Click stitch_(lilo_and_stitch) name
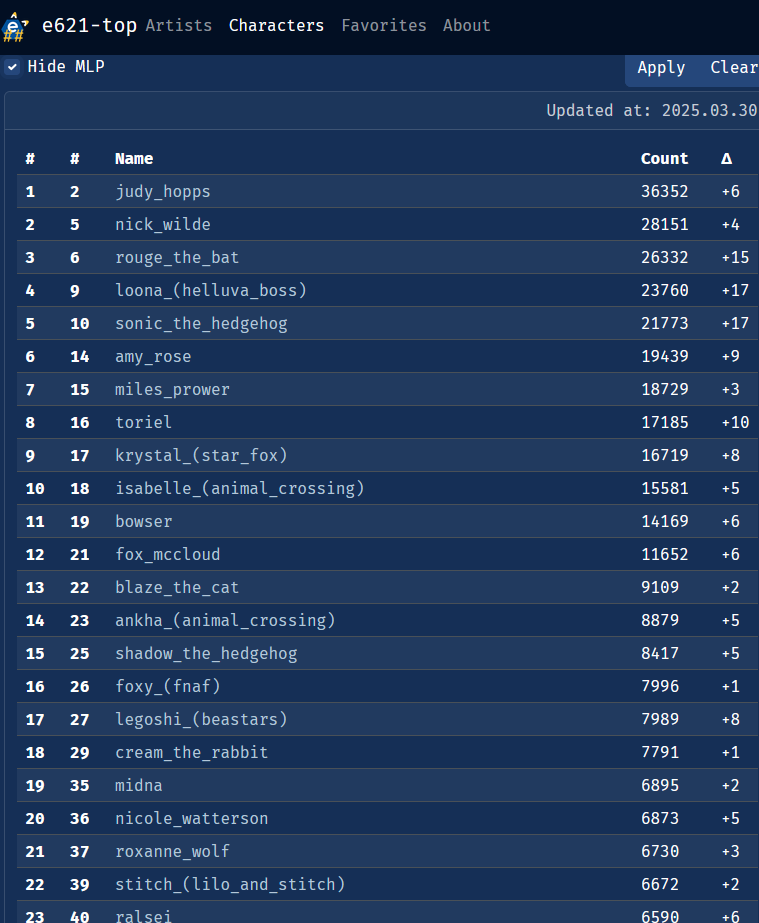The height and width of the screenshot is (923, 759). click(x=230, y=884)
